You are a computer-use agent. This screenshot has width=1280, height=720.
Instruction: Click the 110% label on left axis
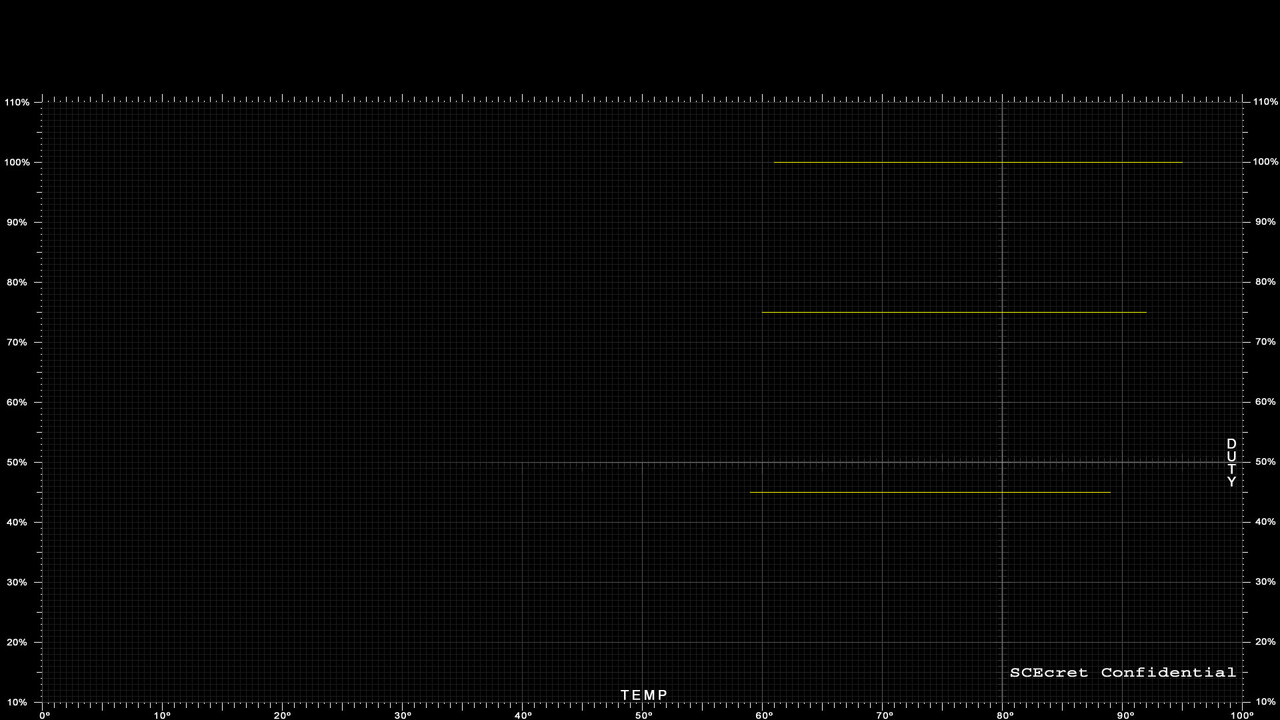click(17, 102)
